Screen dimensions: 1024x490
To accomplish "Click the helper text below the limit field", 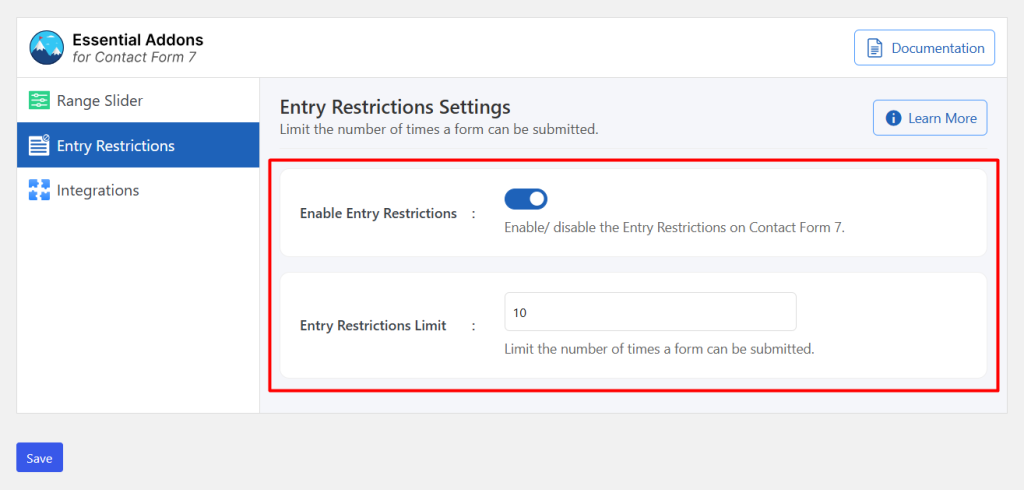I will [660, 349].
